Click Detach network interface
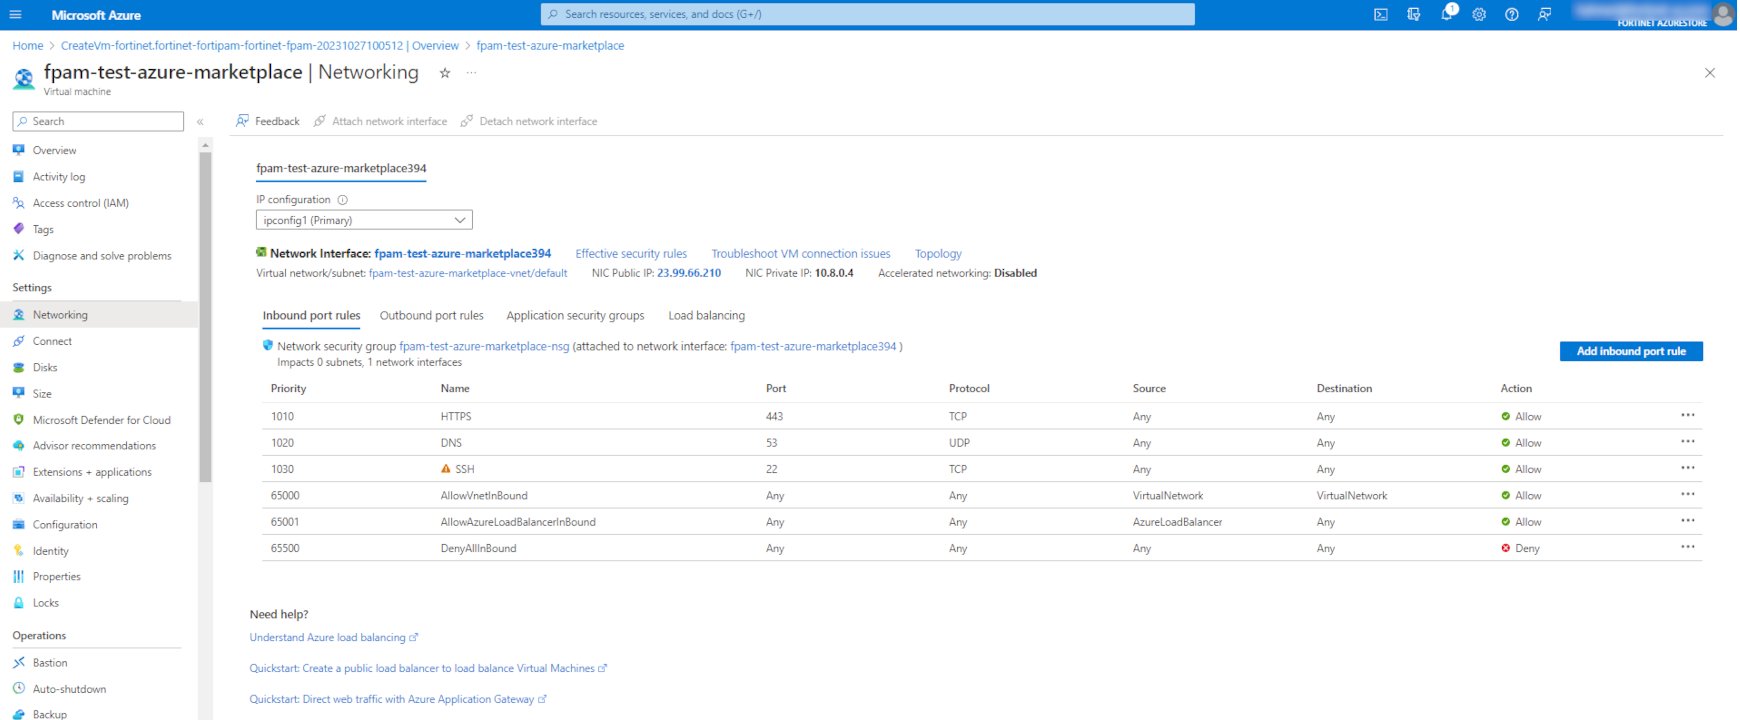 pos(529,121)
